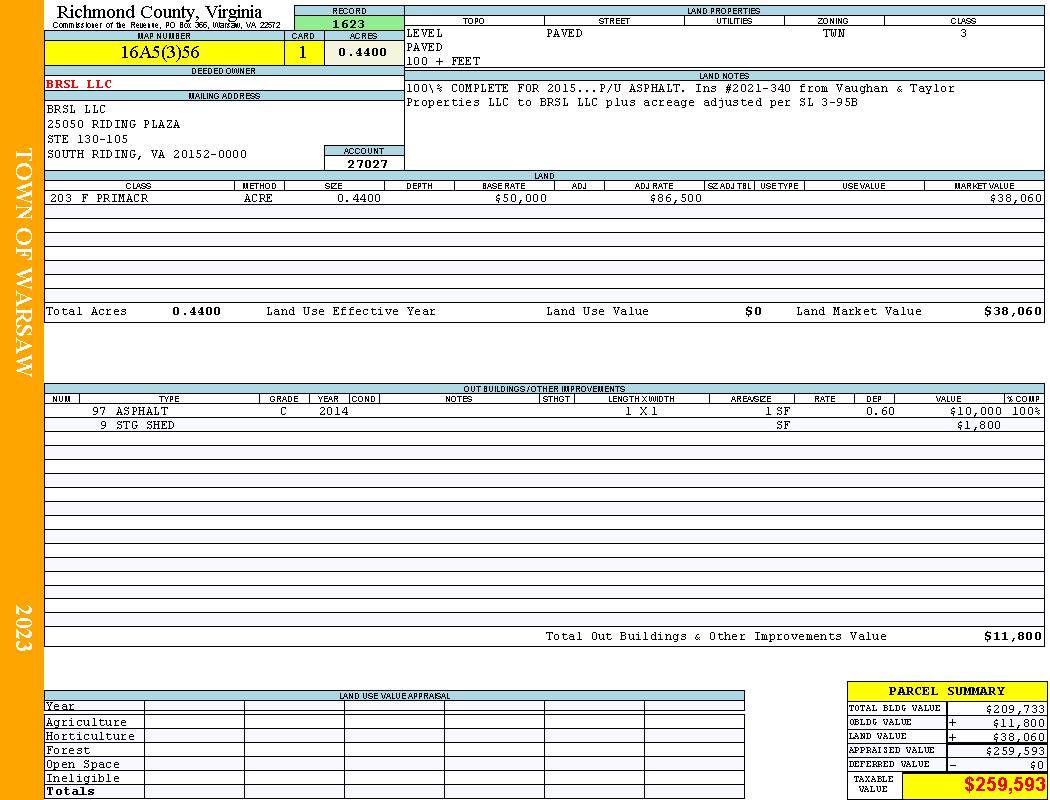Click map number 16A5(3)56
The width and height of the screenshot is (1050, 800).
coord(160,52)
